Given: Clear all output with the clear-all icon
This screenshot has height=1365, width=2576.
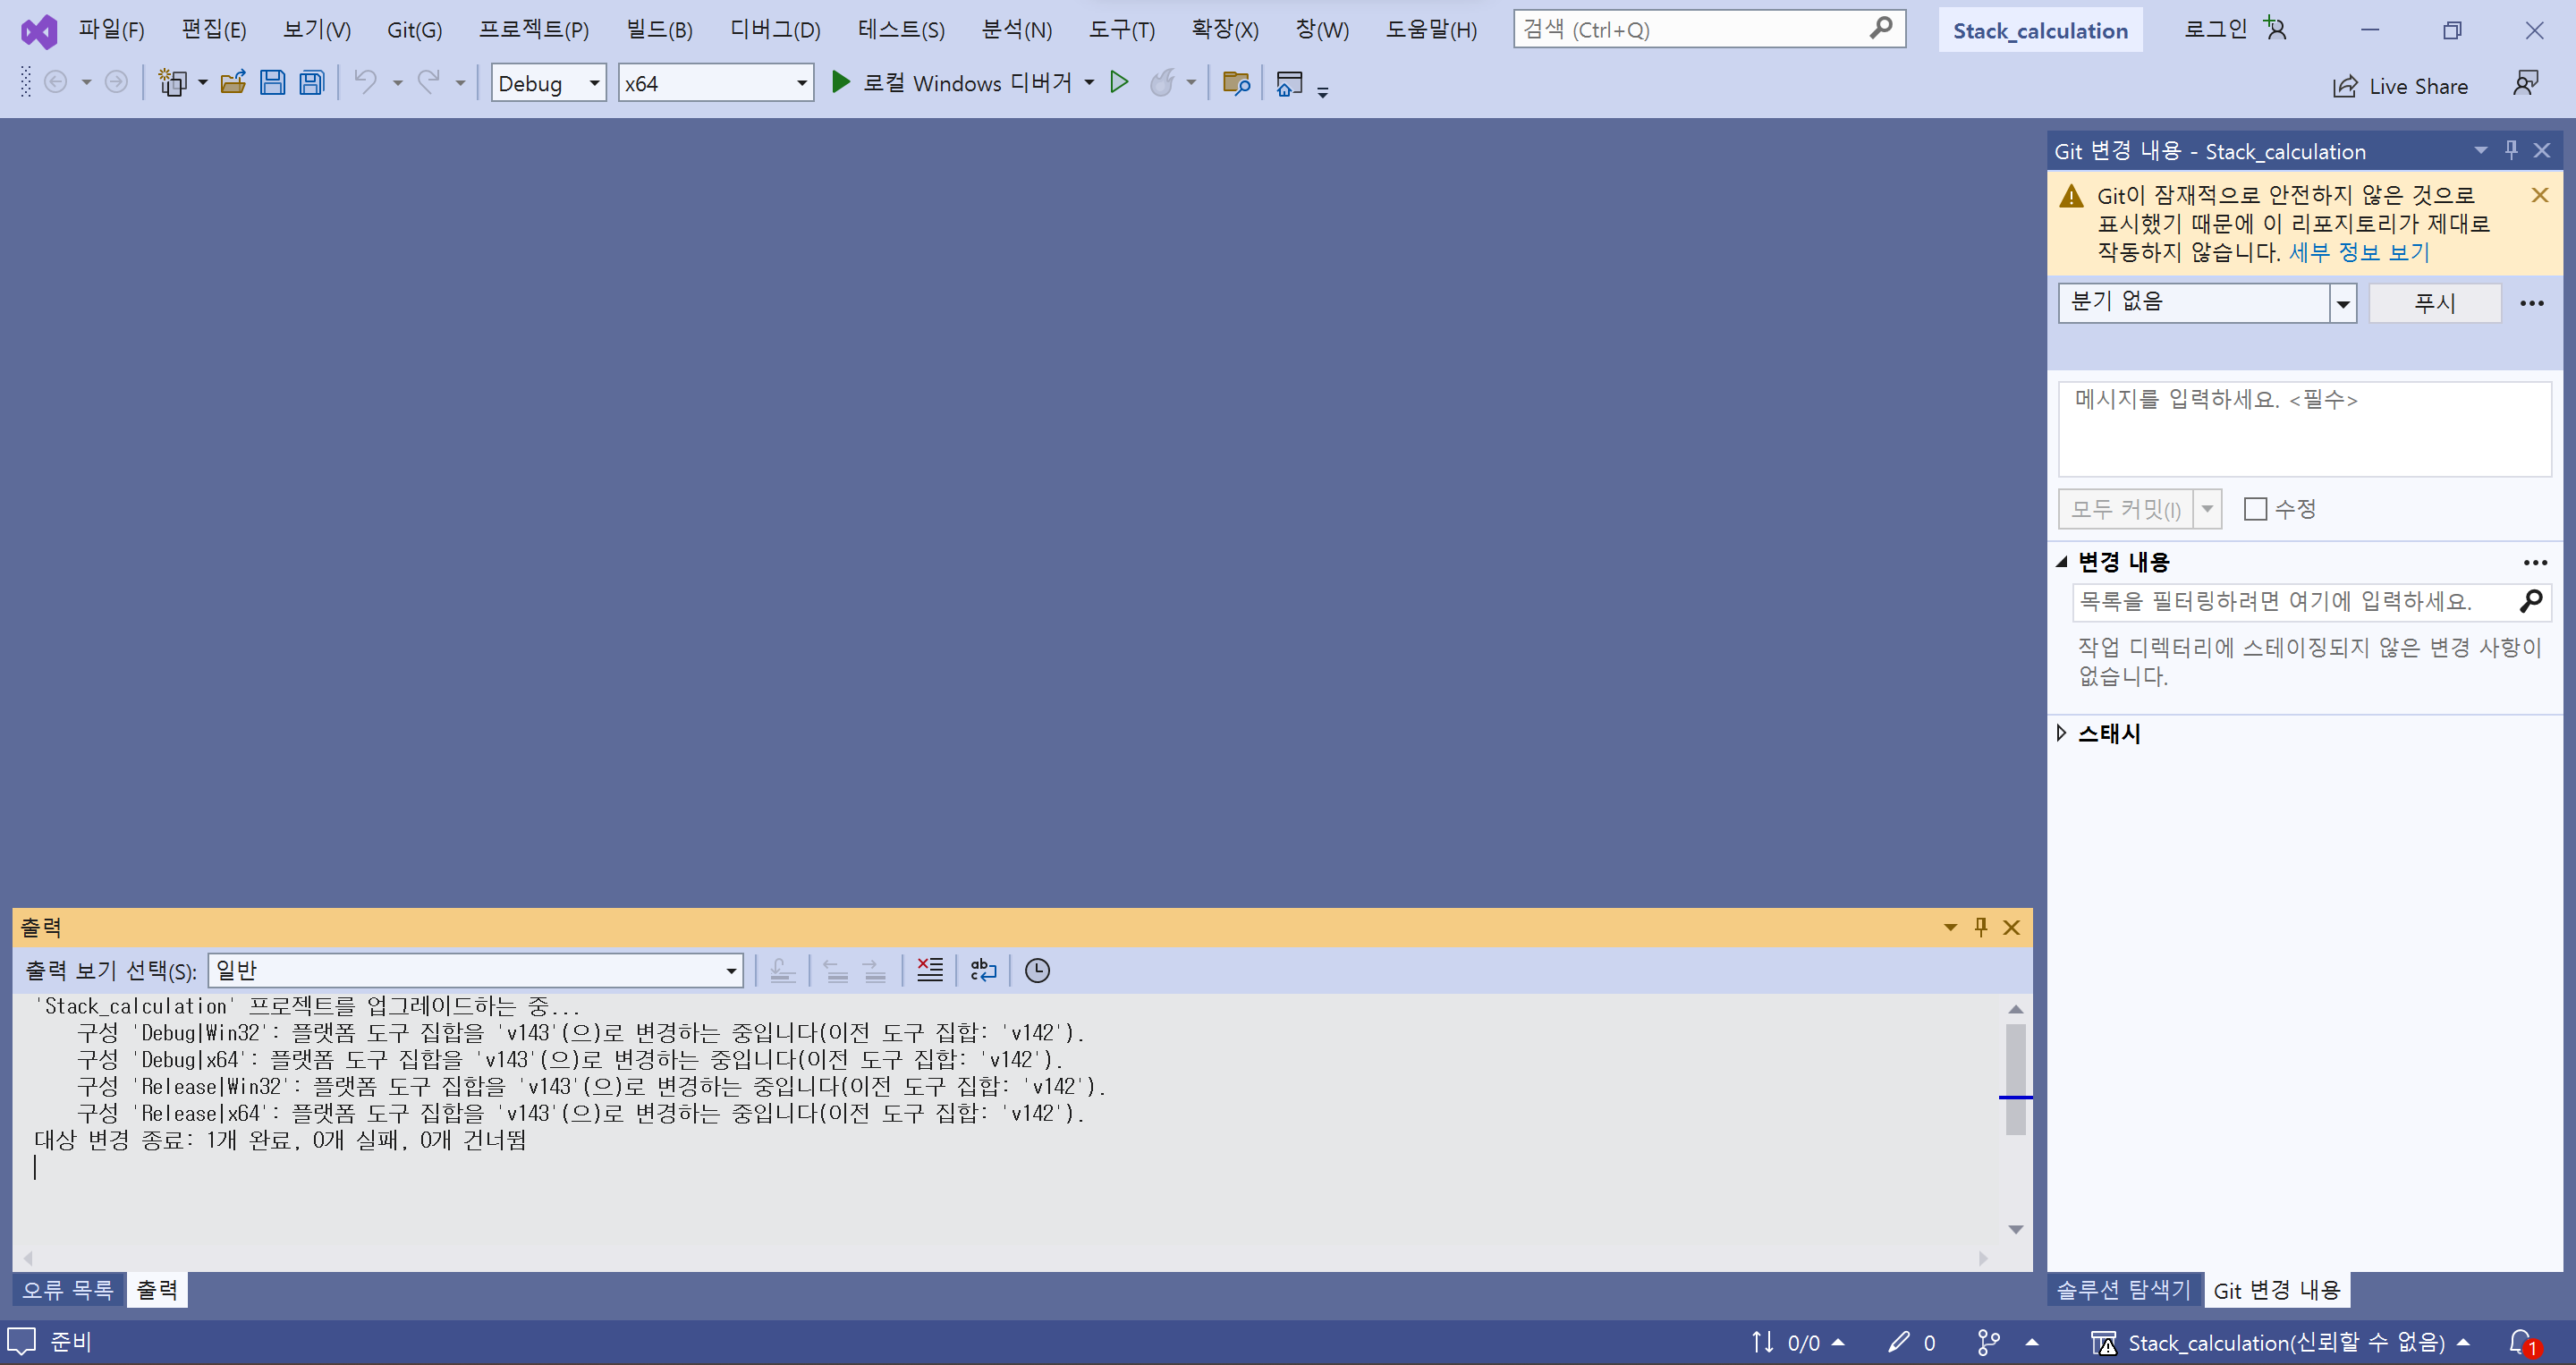Looking at the screenshot, I should coord(929,970).
